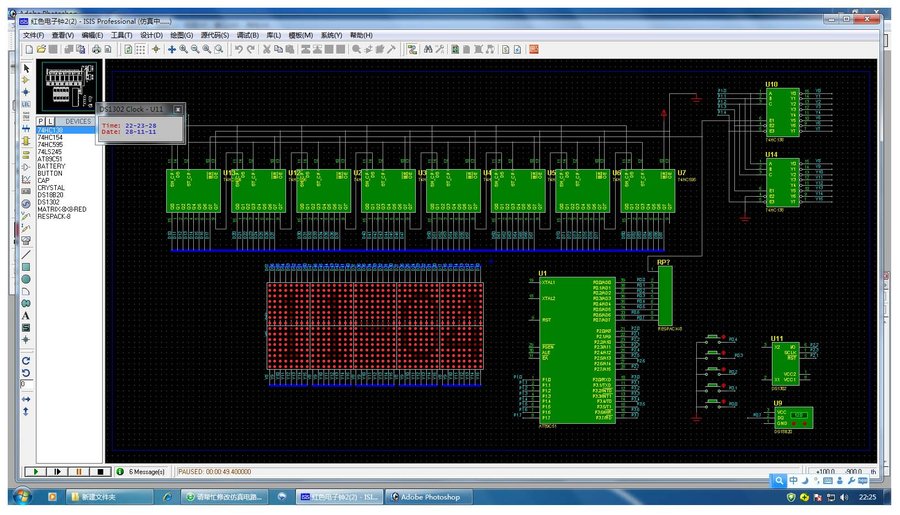This screenshot has height=515, width=900.
Task: Select the arrow selection mode tool
Action: click(26, 68)
